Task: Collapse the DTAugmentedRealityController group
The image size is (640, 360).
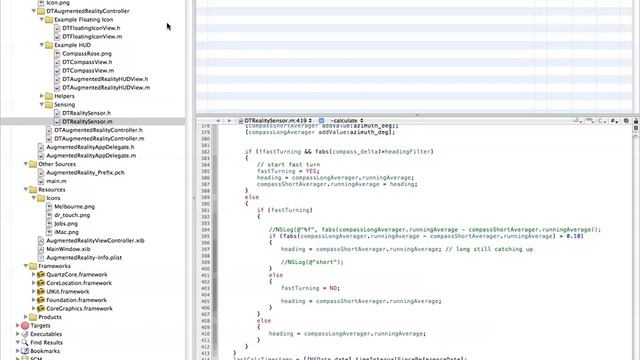Action: tap(34, 11)
